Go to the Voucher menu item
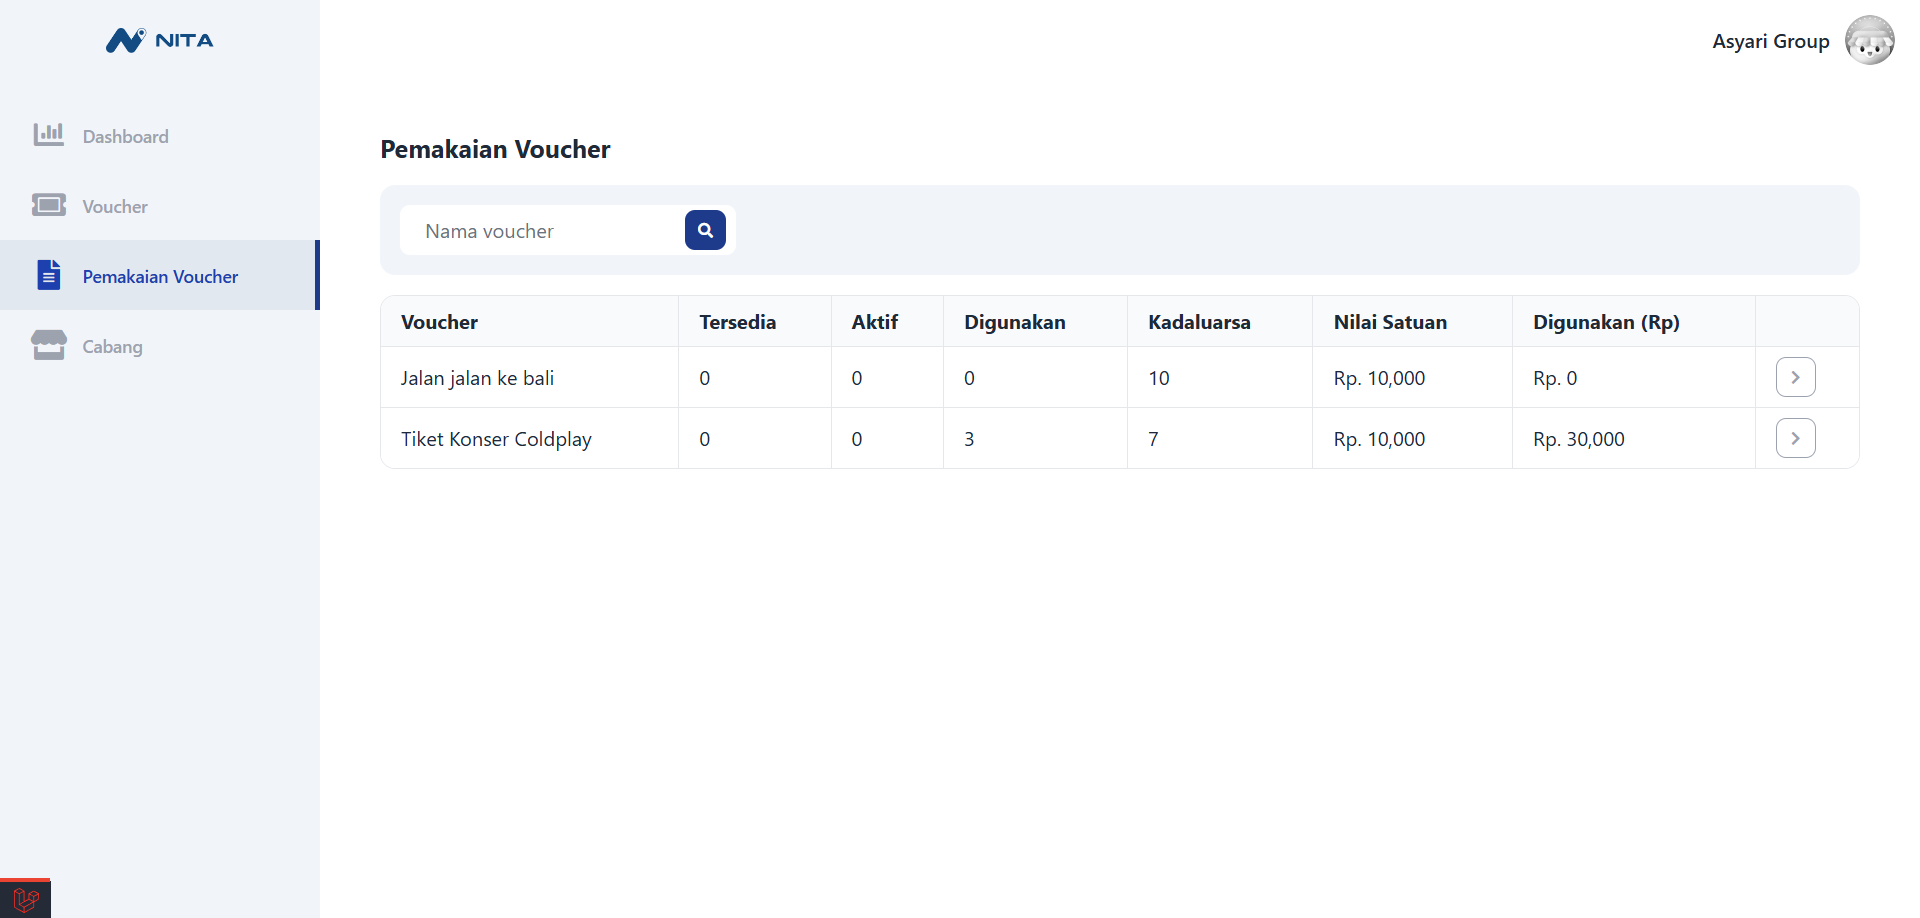The height and width of the screenshot is (918, 1920). click(x=160, y=206)
